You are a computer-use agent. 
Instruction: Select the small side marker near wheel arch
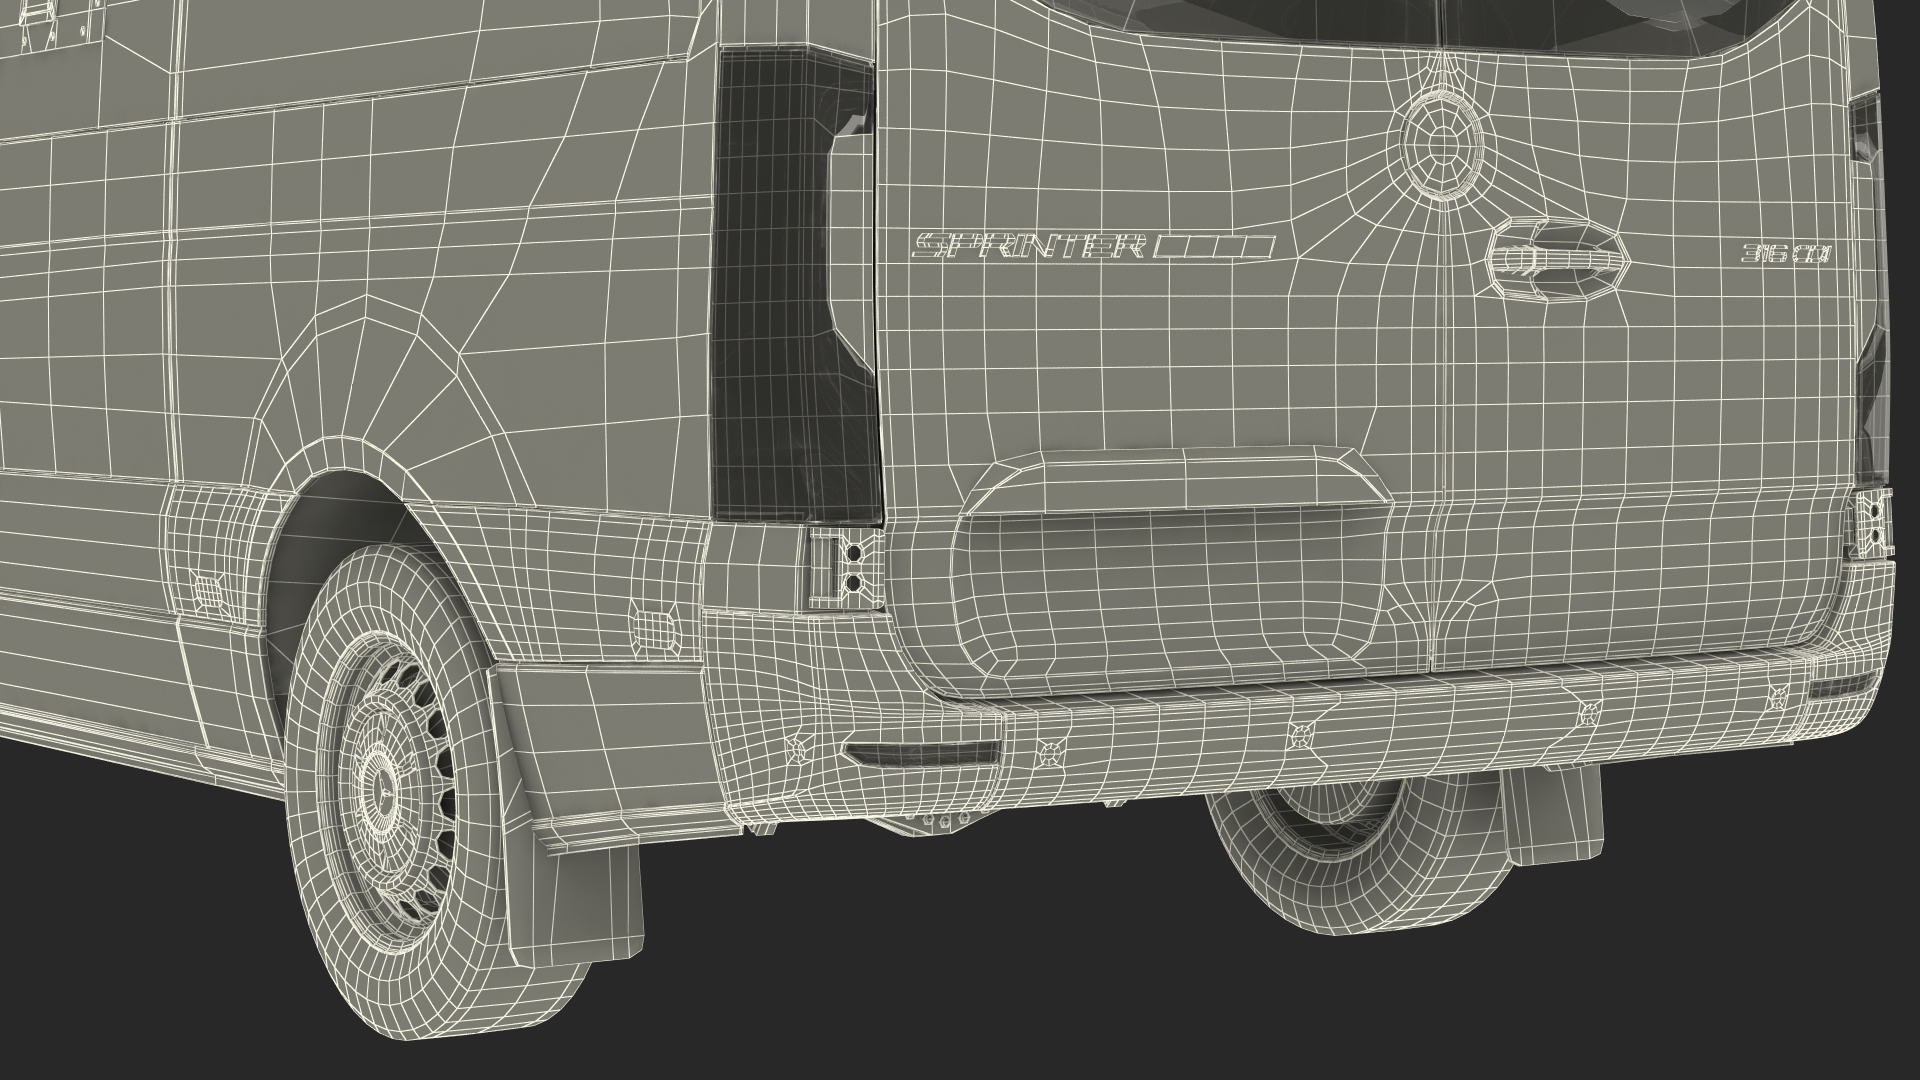point(207,592)
